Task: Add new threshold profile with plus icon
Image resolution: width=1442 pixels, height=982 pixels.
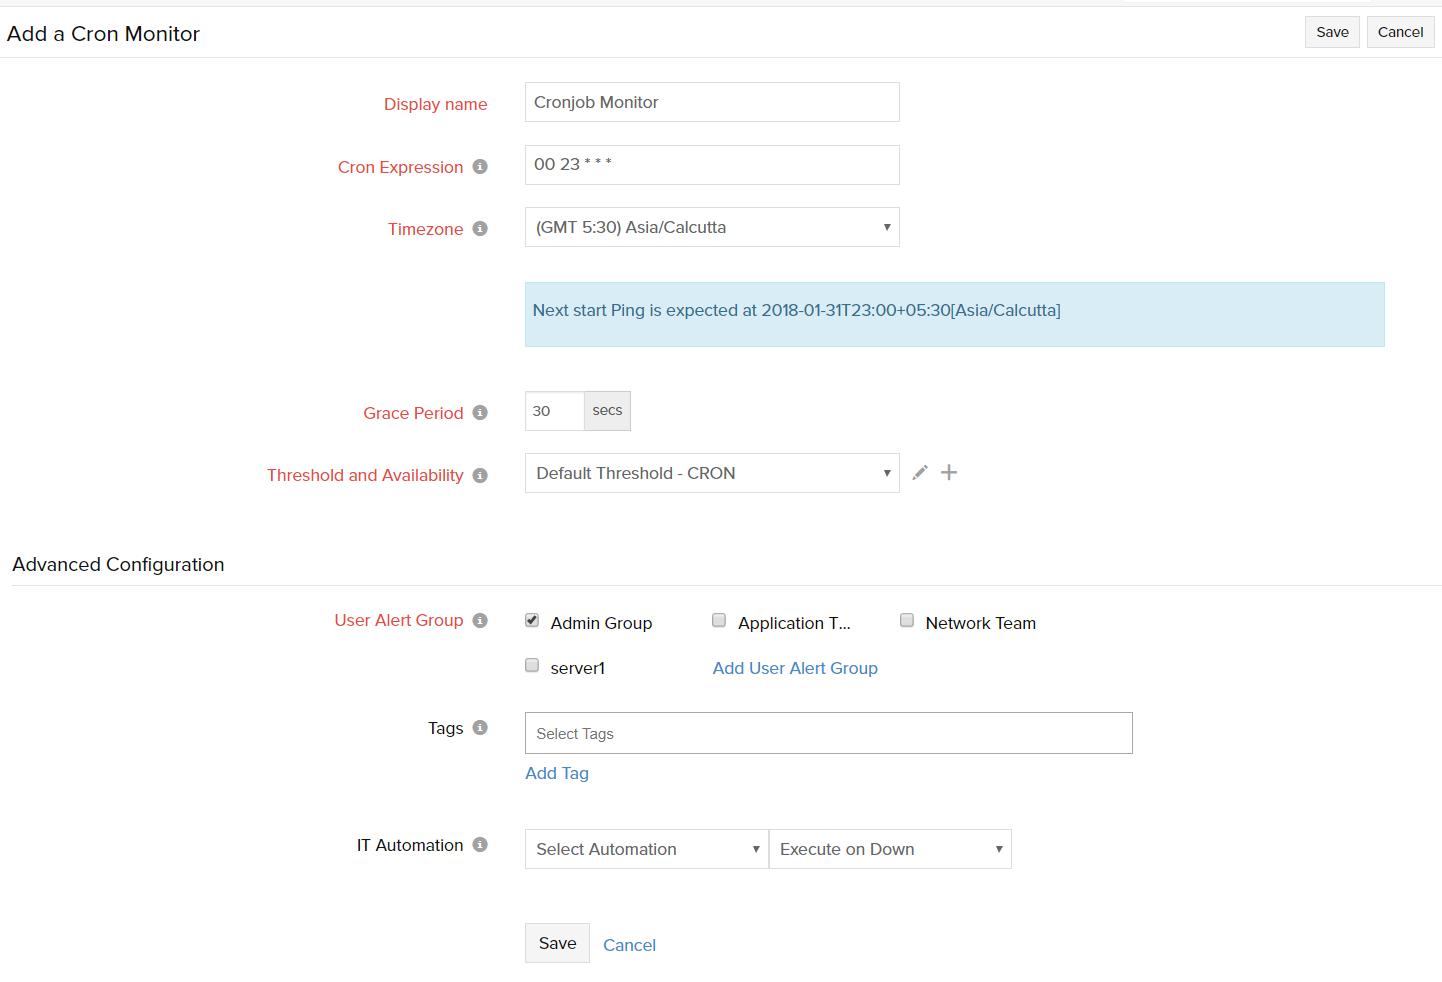Action: point(949,472)
